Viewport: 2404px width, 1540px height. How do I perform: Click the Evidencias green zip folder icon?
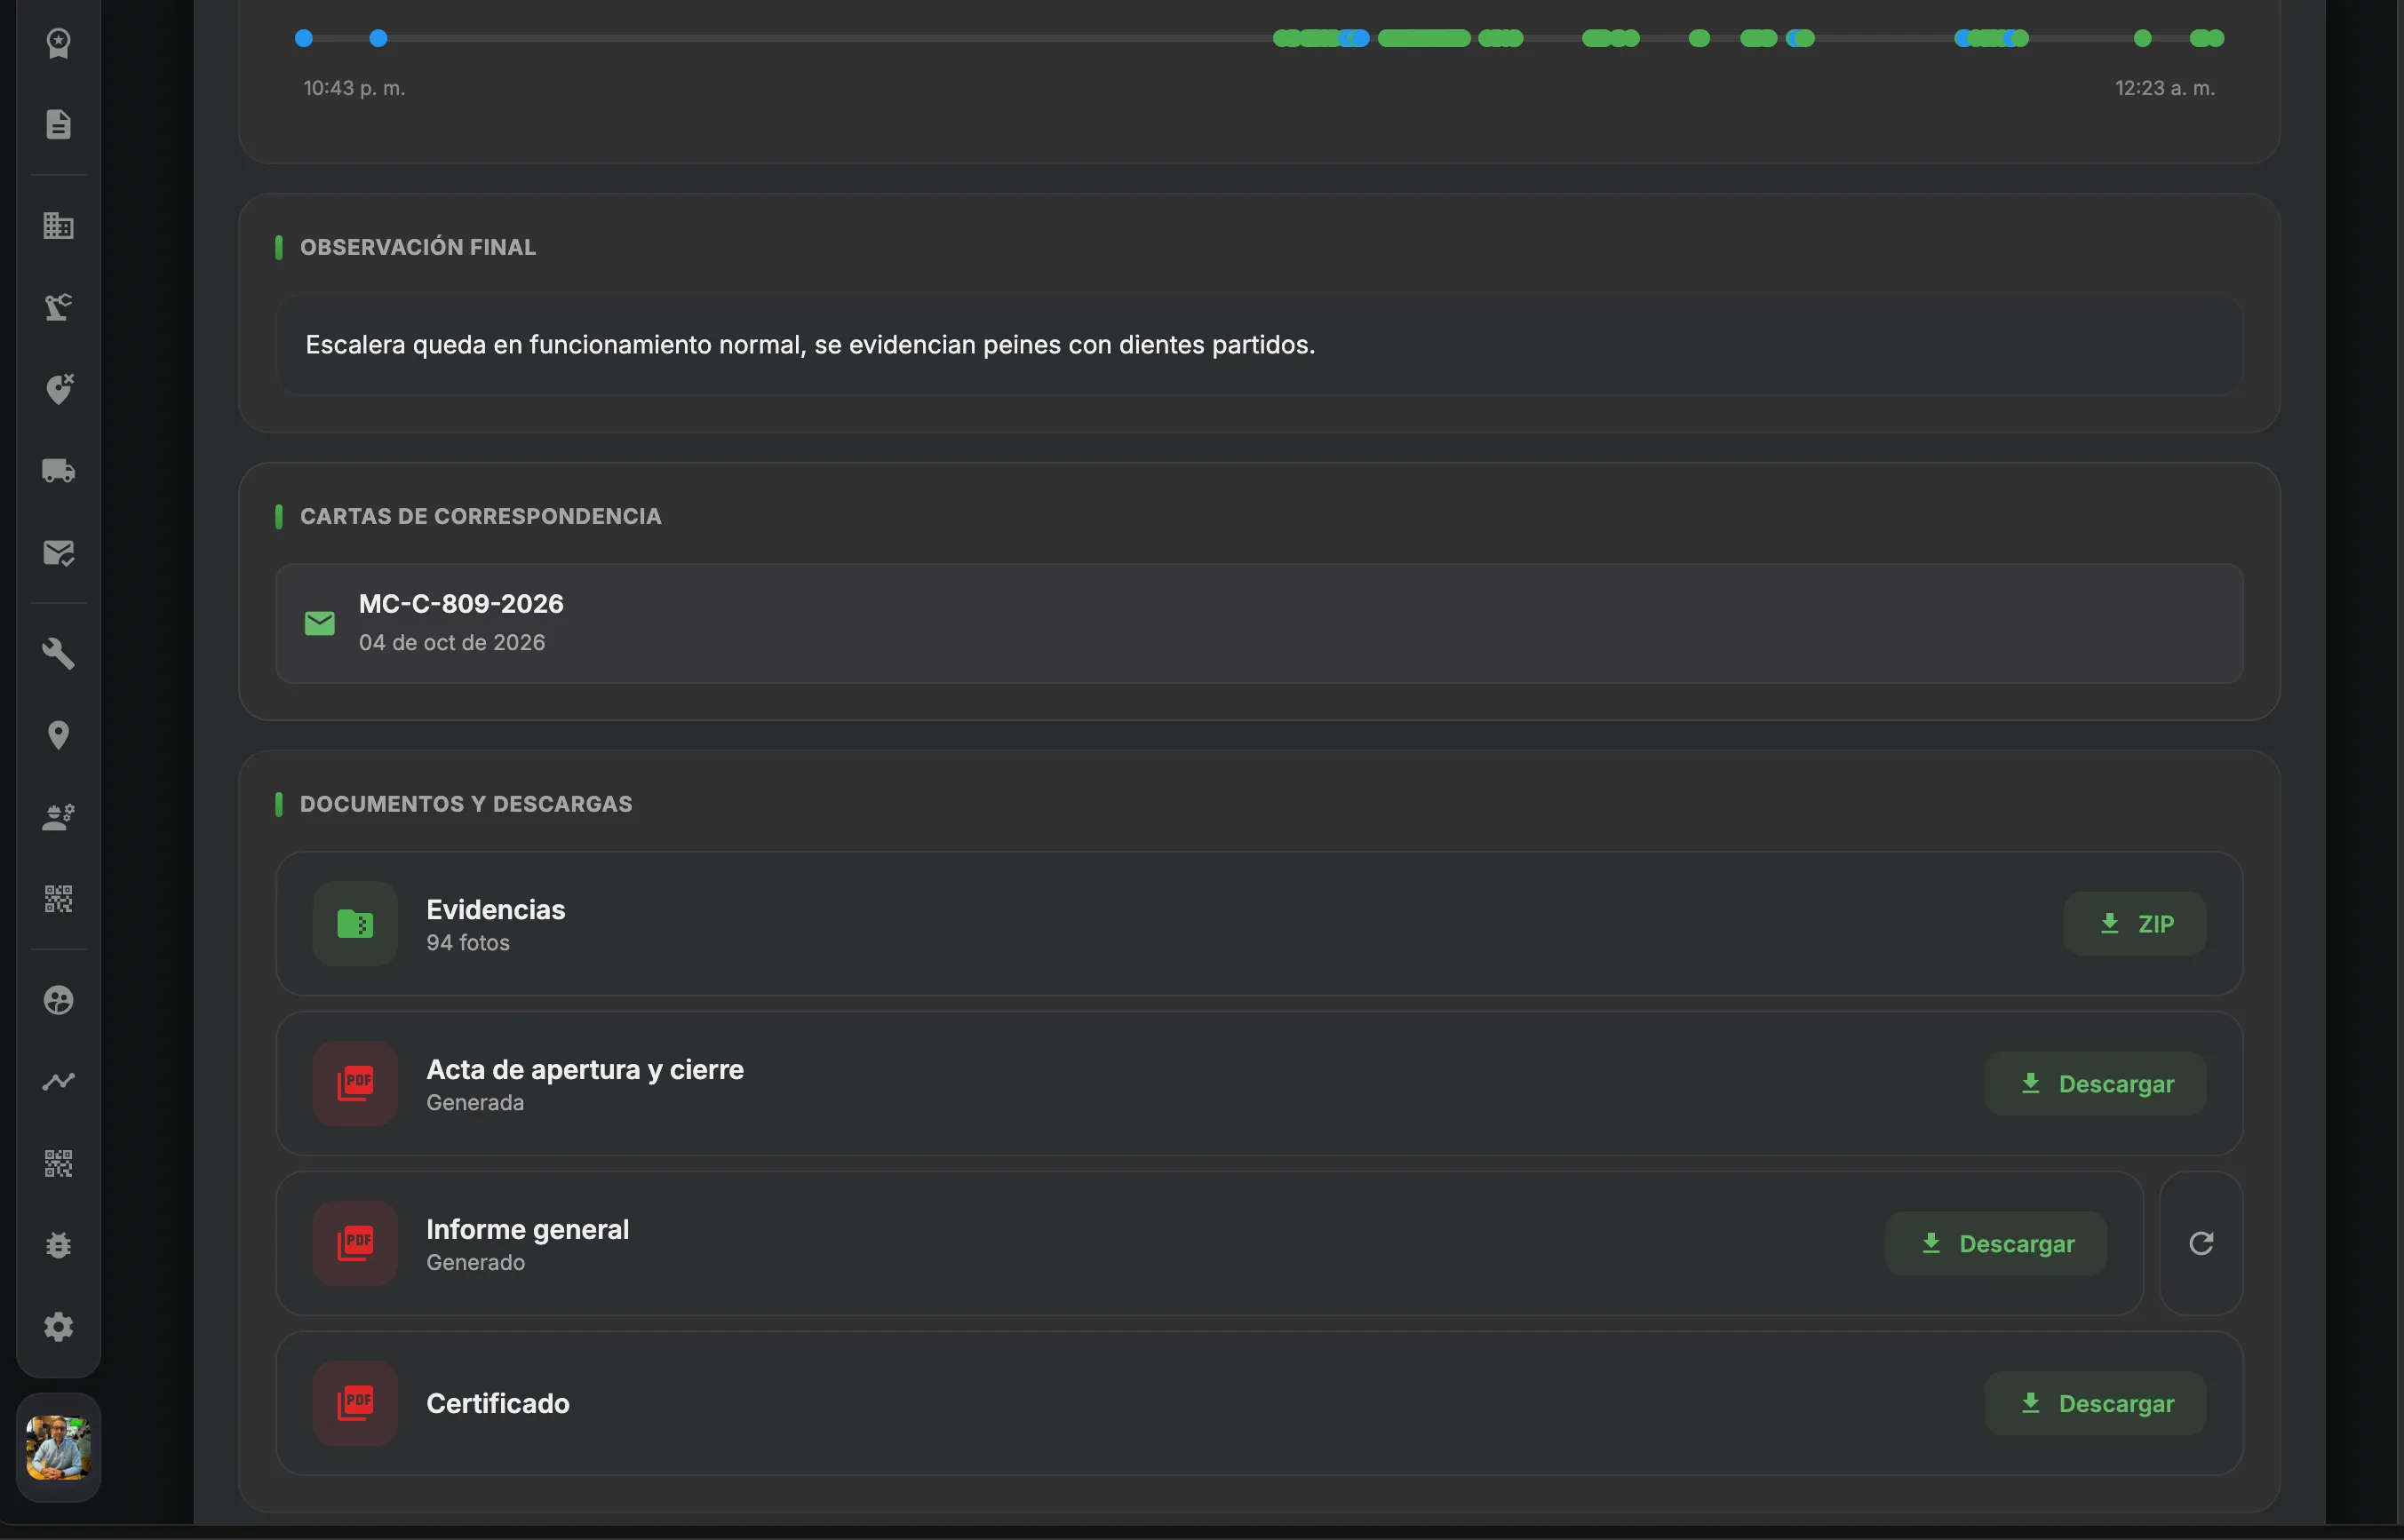pos(355,924)
